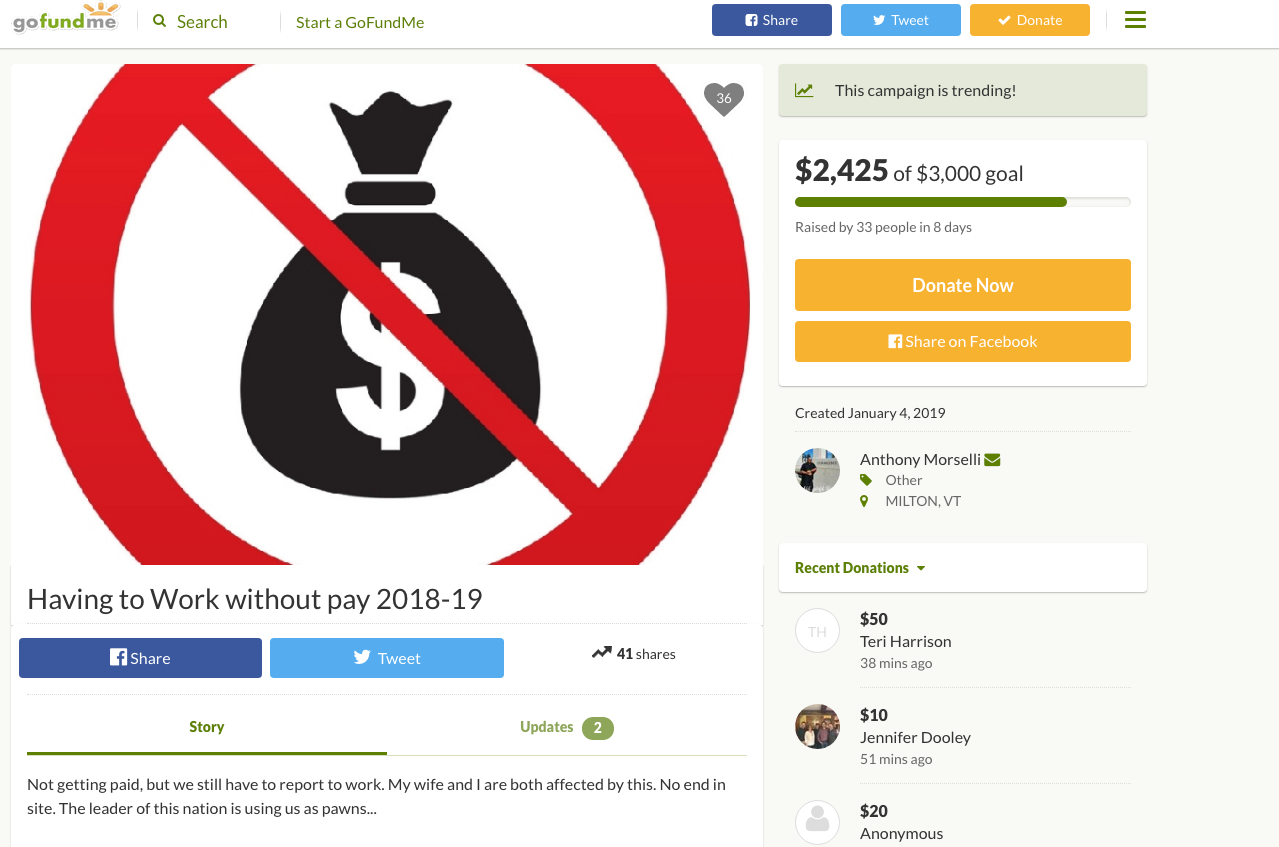
Task: Open the hamburger menu
Action: tap(1135, 20)
